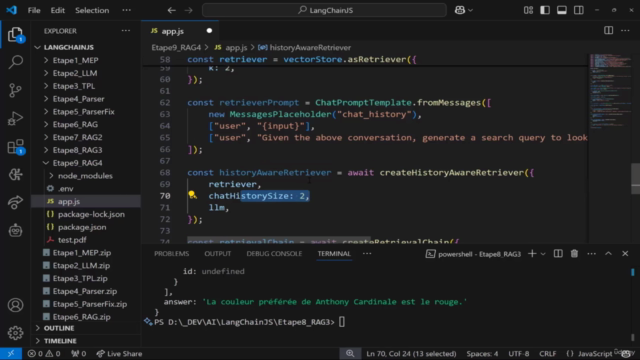This screenshot has width=640, height=360.
Task: Split the terminal pane
Action: tap(558, 253)
